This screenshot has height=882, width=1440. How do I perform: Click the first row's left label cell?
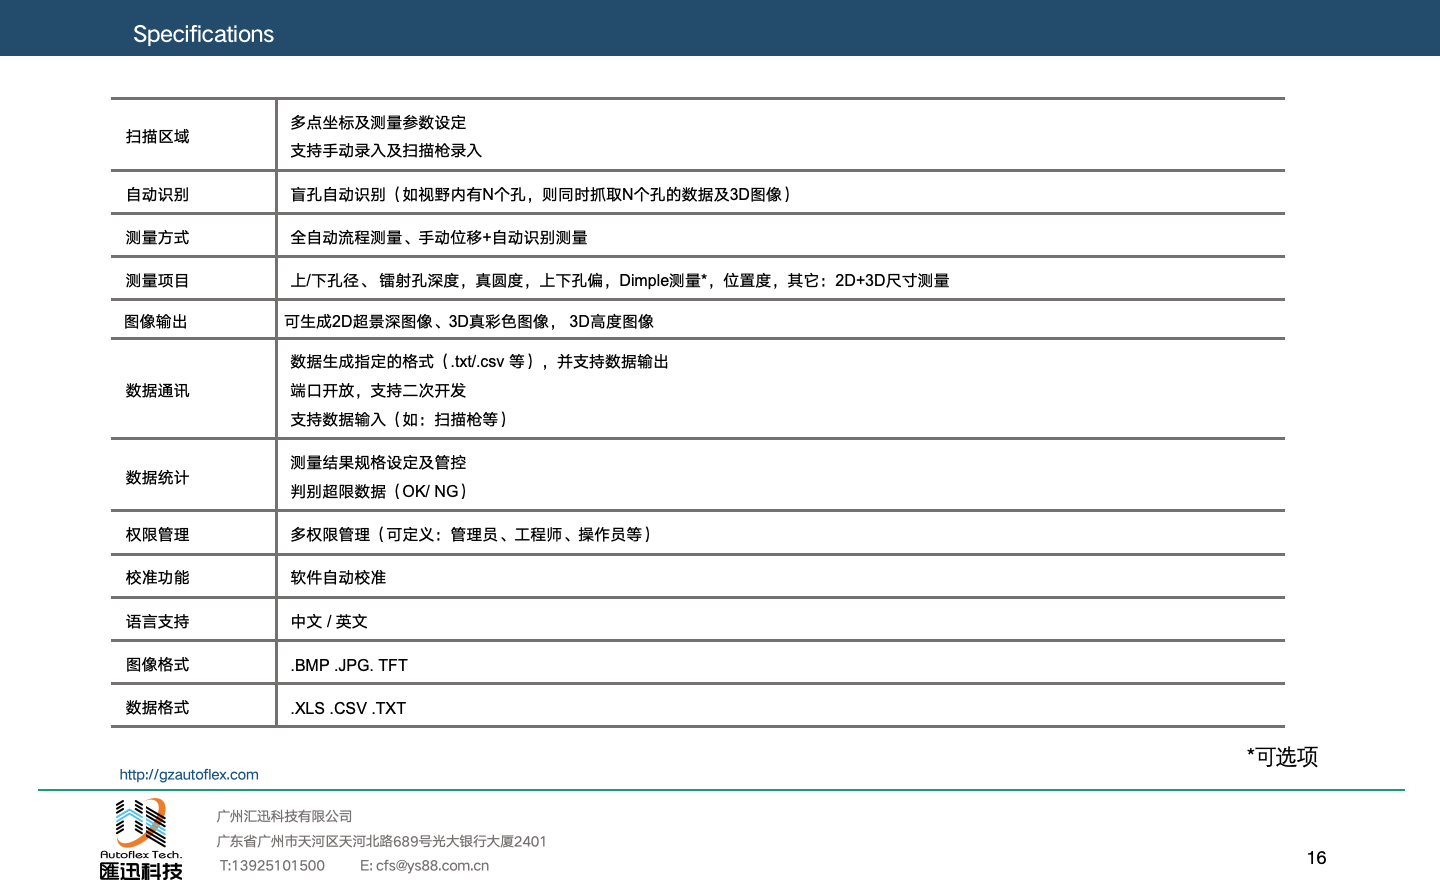[x=193, y=135]
